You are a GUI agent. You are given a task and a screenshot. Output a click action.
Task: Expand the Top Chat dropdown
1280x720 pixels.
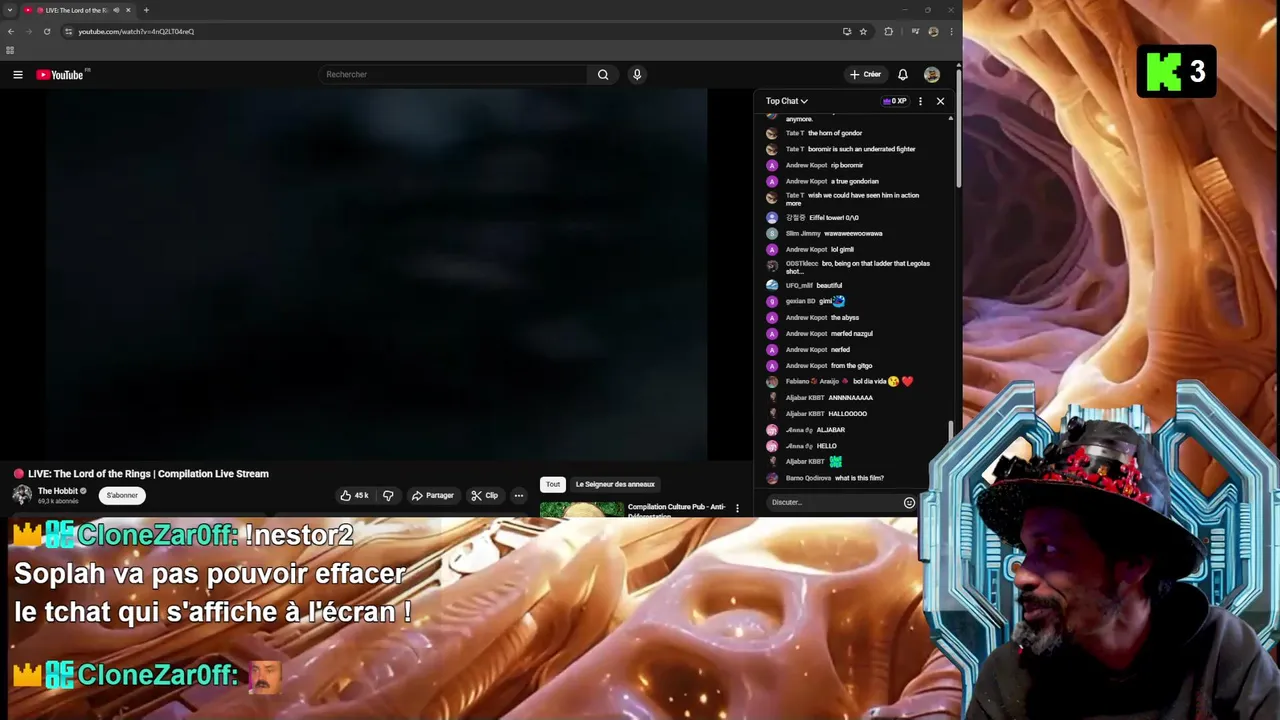[x=787, y=101]
